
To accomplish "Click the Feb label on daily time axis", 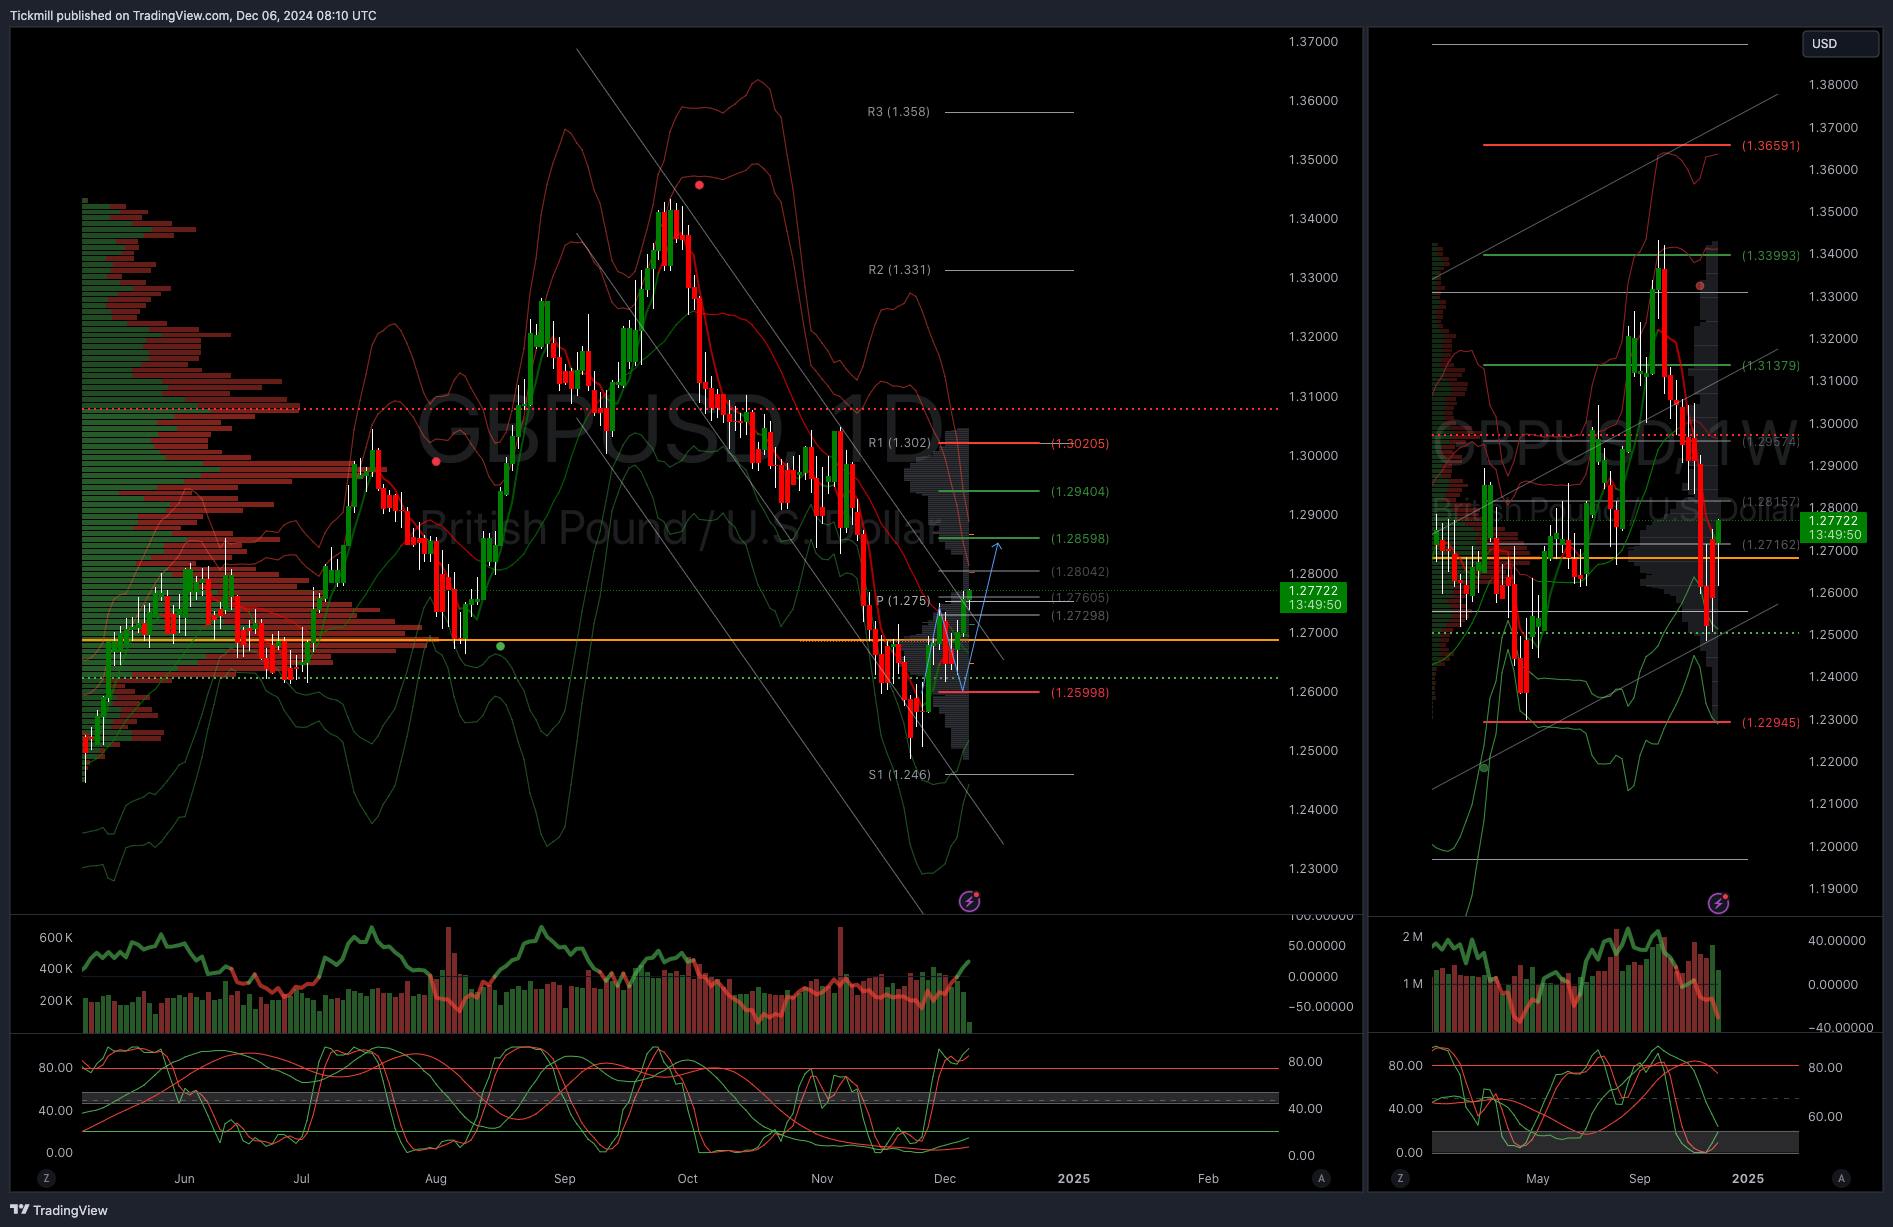I will coord(1208,1179).
